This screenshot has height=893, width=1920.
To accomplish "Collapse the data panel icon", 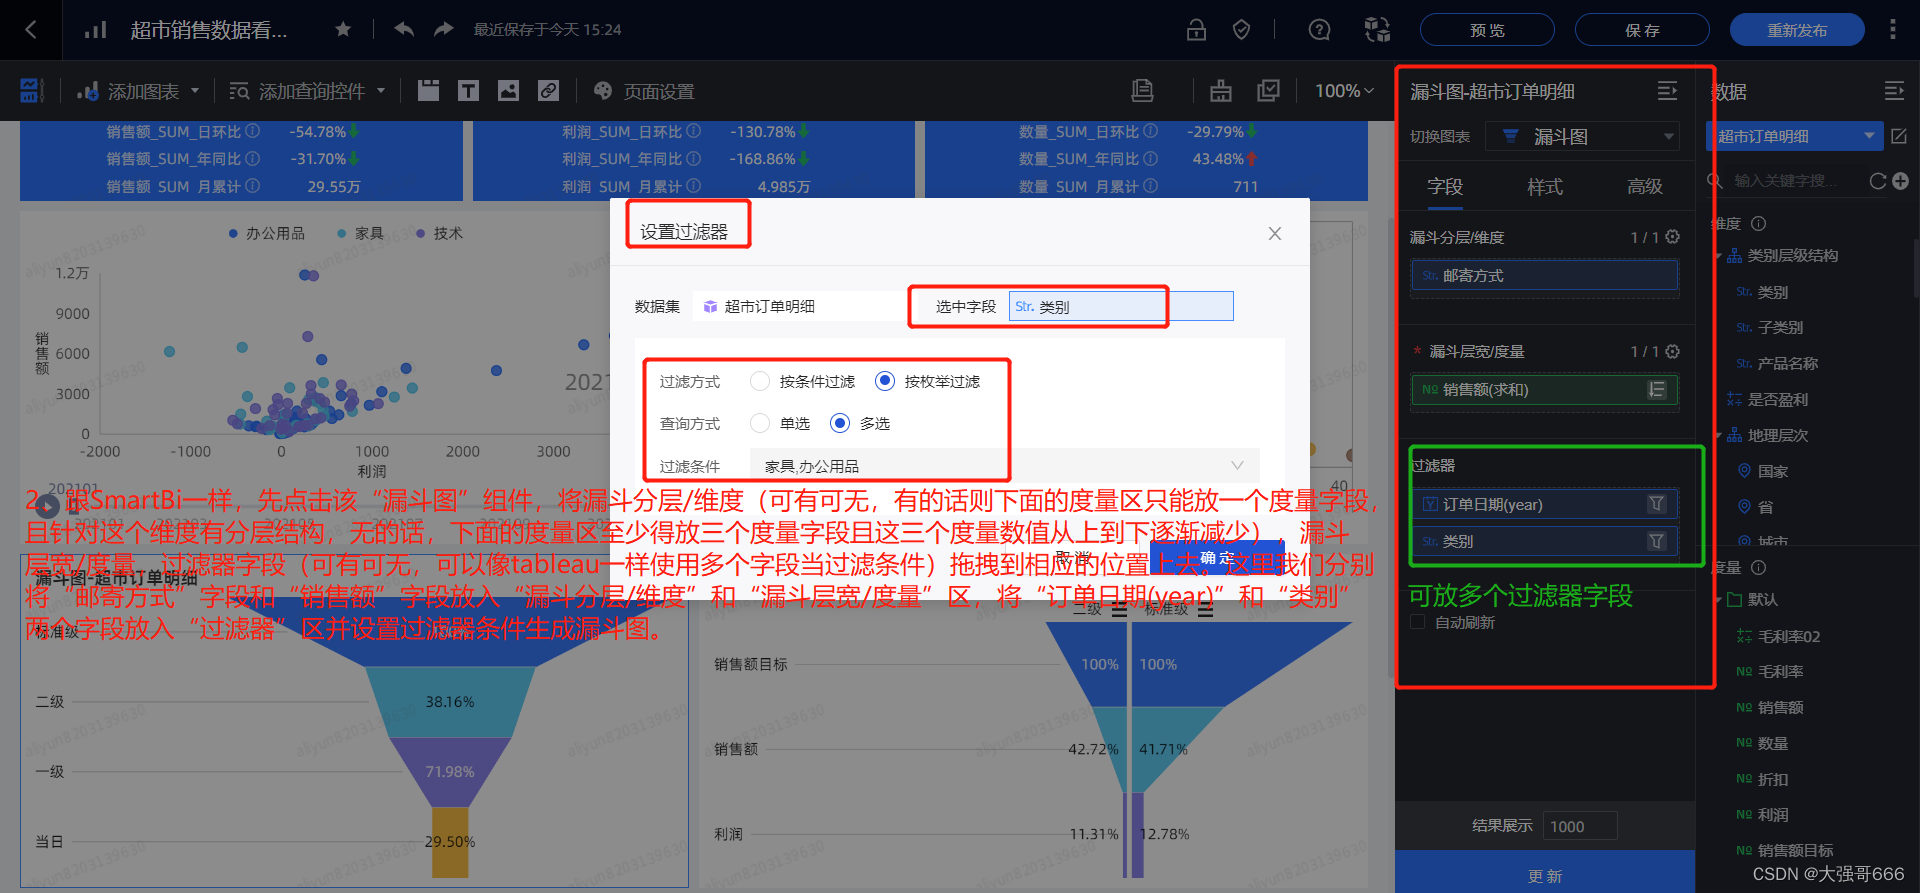I will pyautogui.click(x=1894, y=91).
